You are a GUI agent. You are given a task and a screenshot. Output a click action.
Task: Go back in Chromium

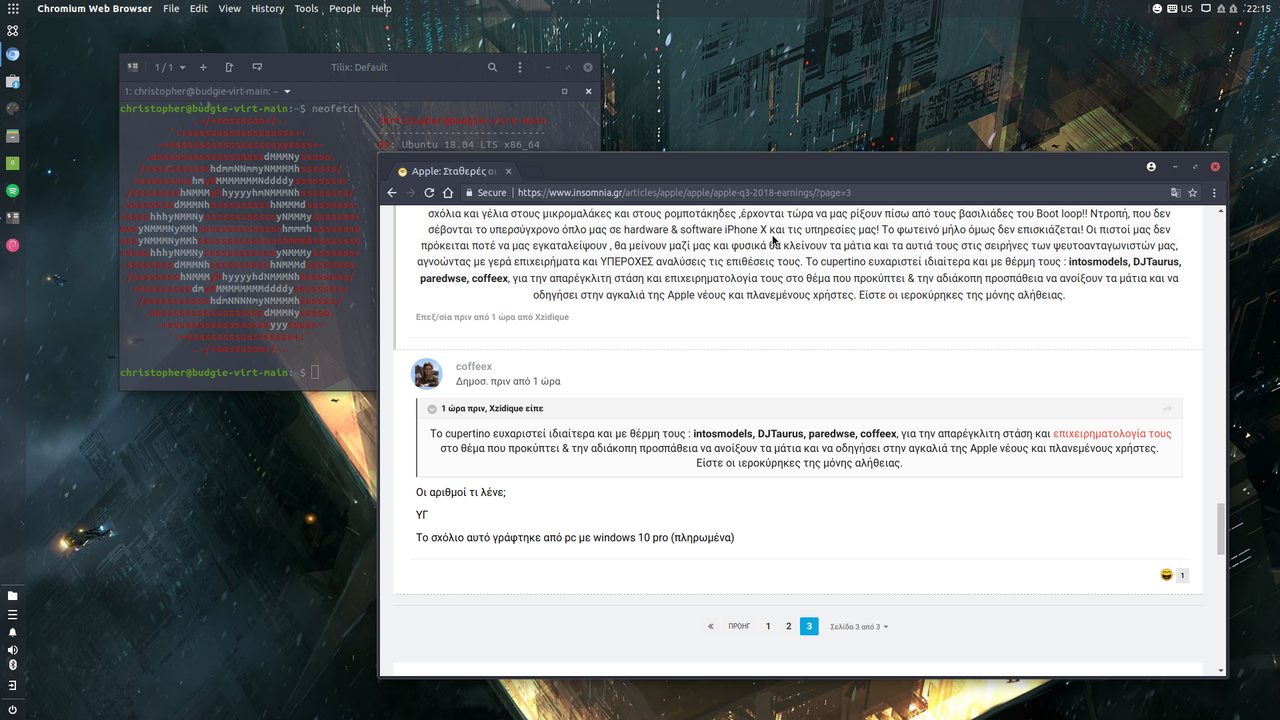tap(392, 192)
